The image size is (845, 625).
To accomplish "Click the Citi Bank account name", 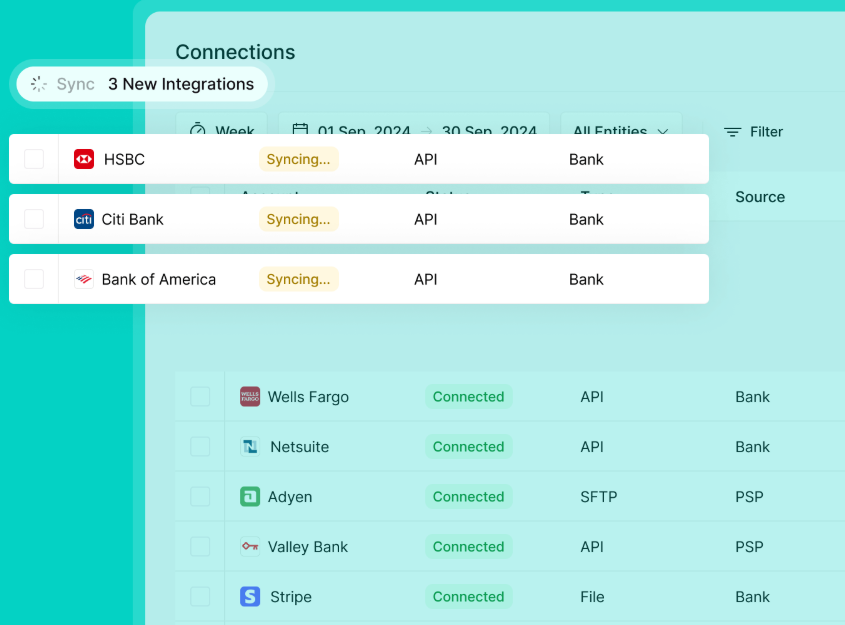I will click(133, 219).
